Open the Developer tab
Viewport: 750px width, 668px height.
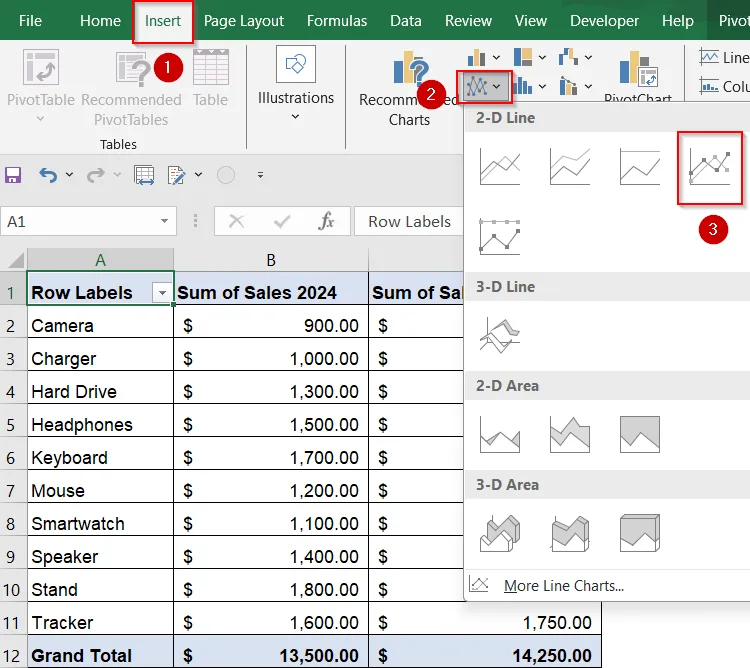coord(604,21)
